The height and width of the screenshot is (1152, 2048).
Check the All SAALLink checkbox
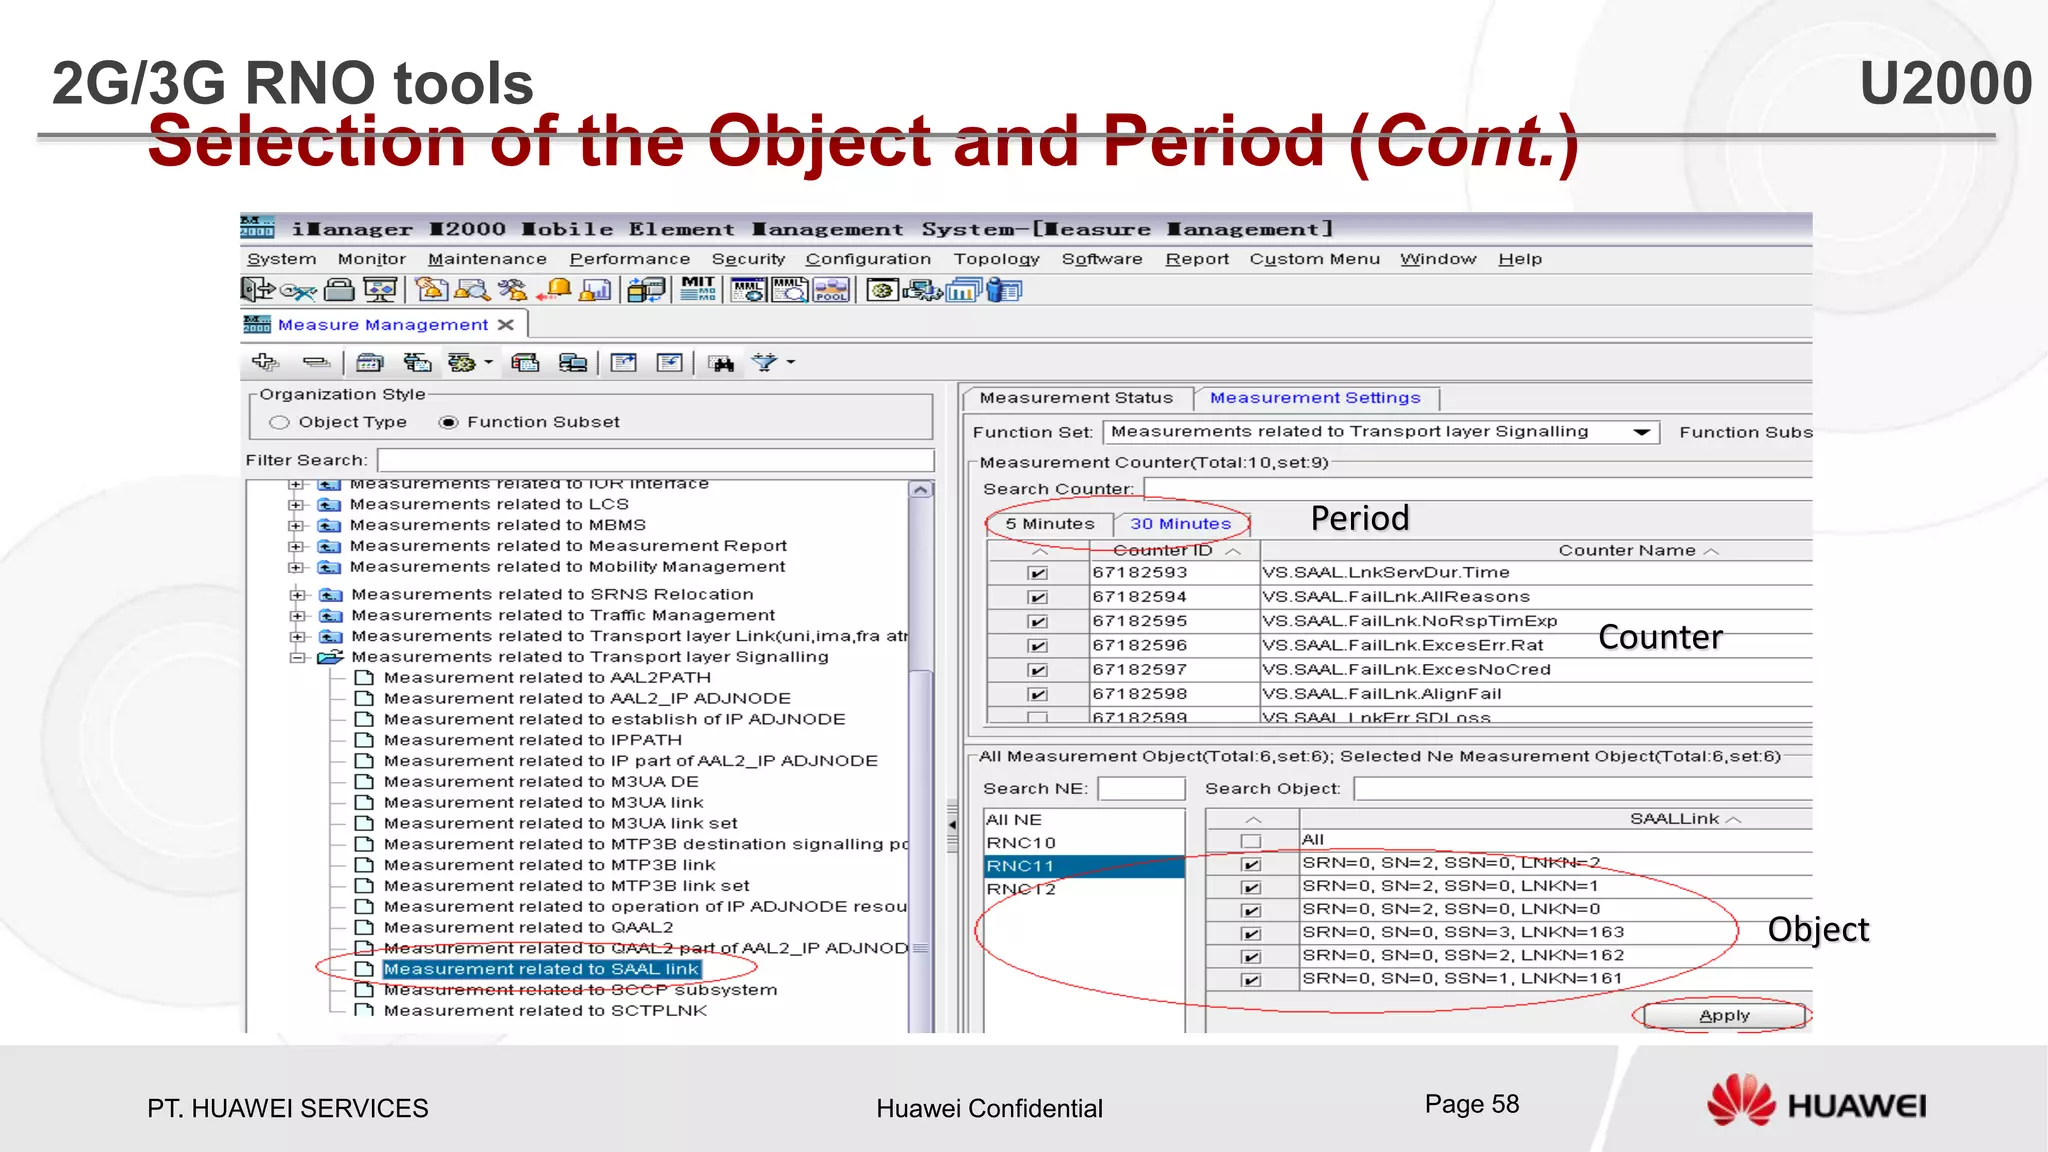[x=1251, y=841]
